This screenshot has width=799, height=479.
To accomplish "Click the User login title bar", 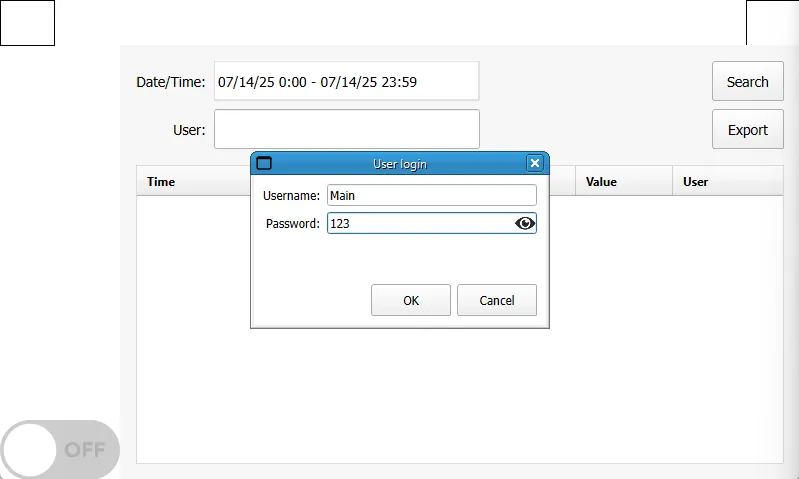I will [400, 163].
